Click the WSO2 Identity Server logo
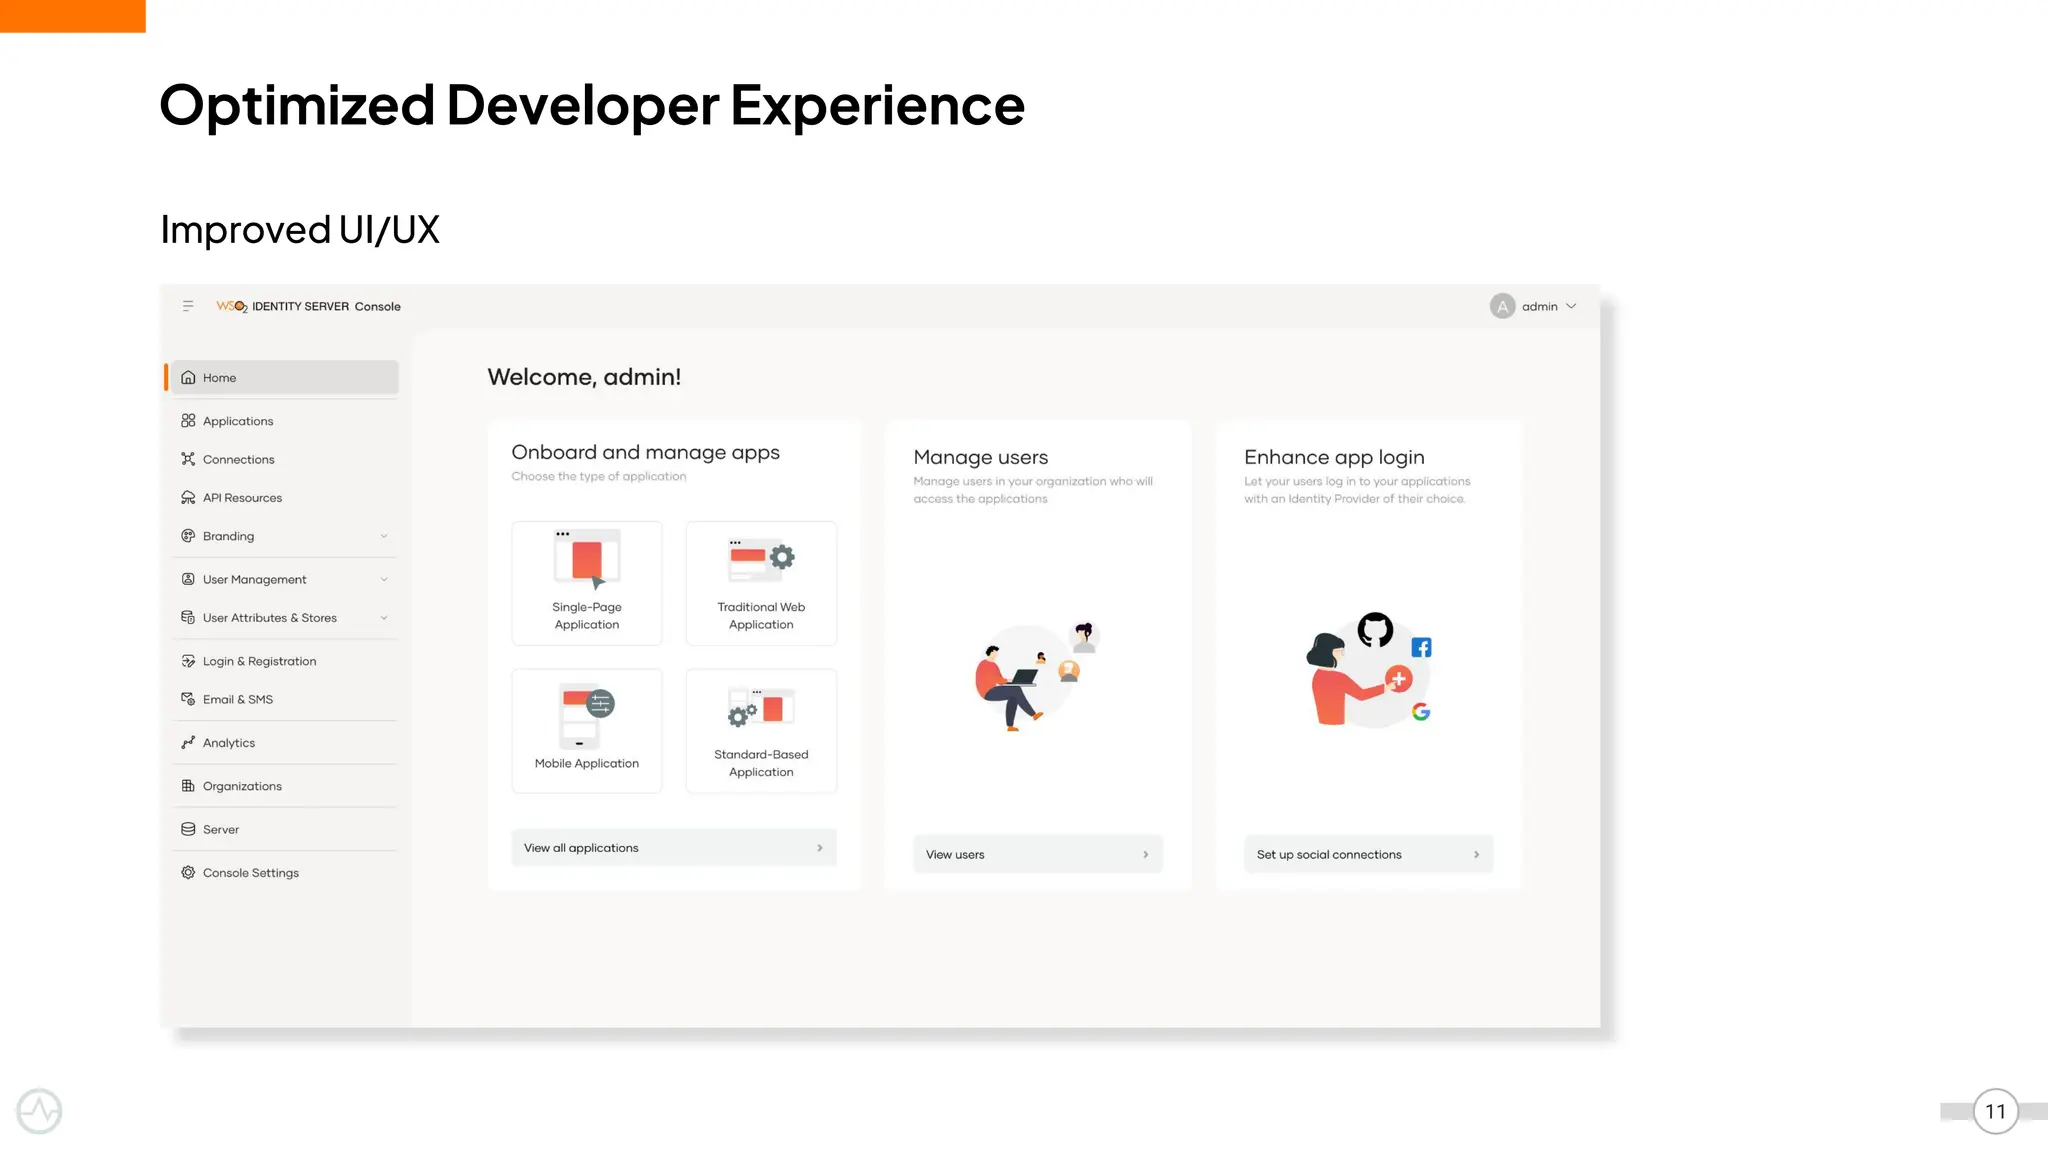The height and width of the screenshot is (1152, 2048). 308,306
